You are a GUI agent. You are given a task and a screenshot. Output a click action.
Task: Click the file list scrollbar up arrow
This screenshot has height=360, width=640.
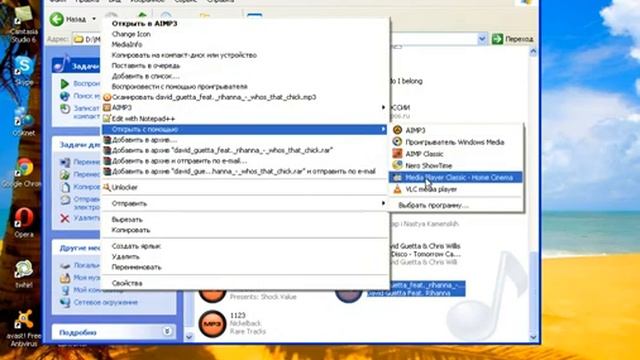coord(533,52)
